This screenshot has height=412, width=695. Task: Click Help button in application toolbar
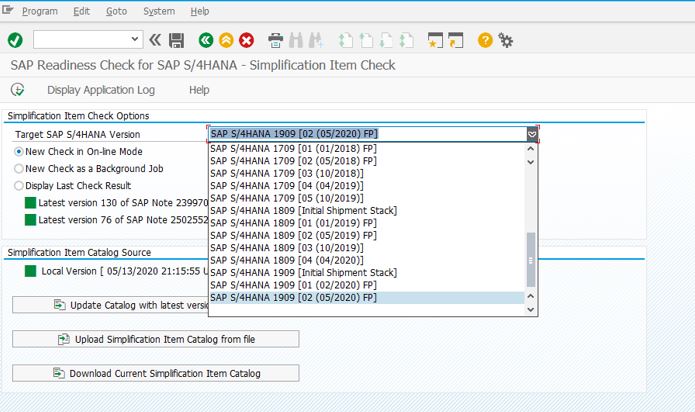coord(199,90)
